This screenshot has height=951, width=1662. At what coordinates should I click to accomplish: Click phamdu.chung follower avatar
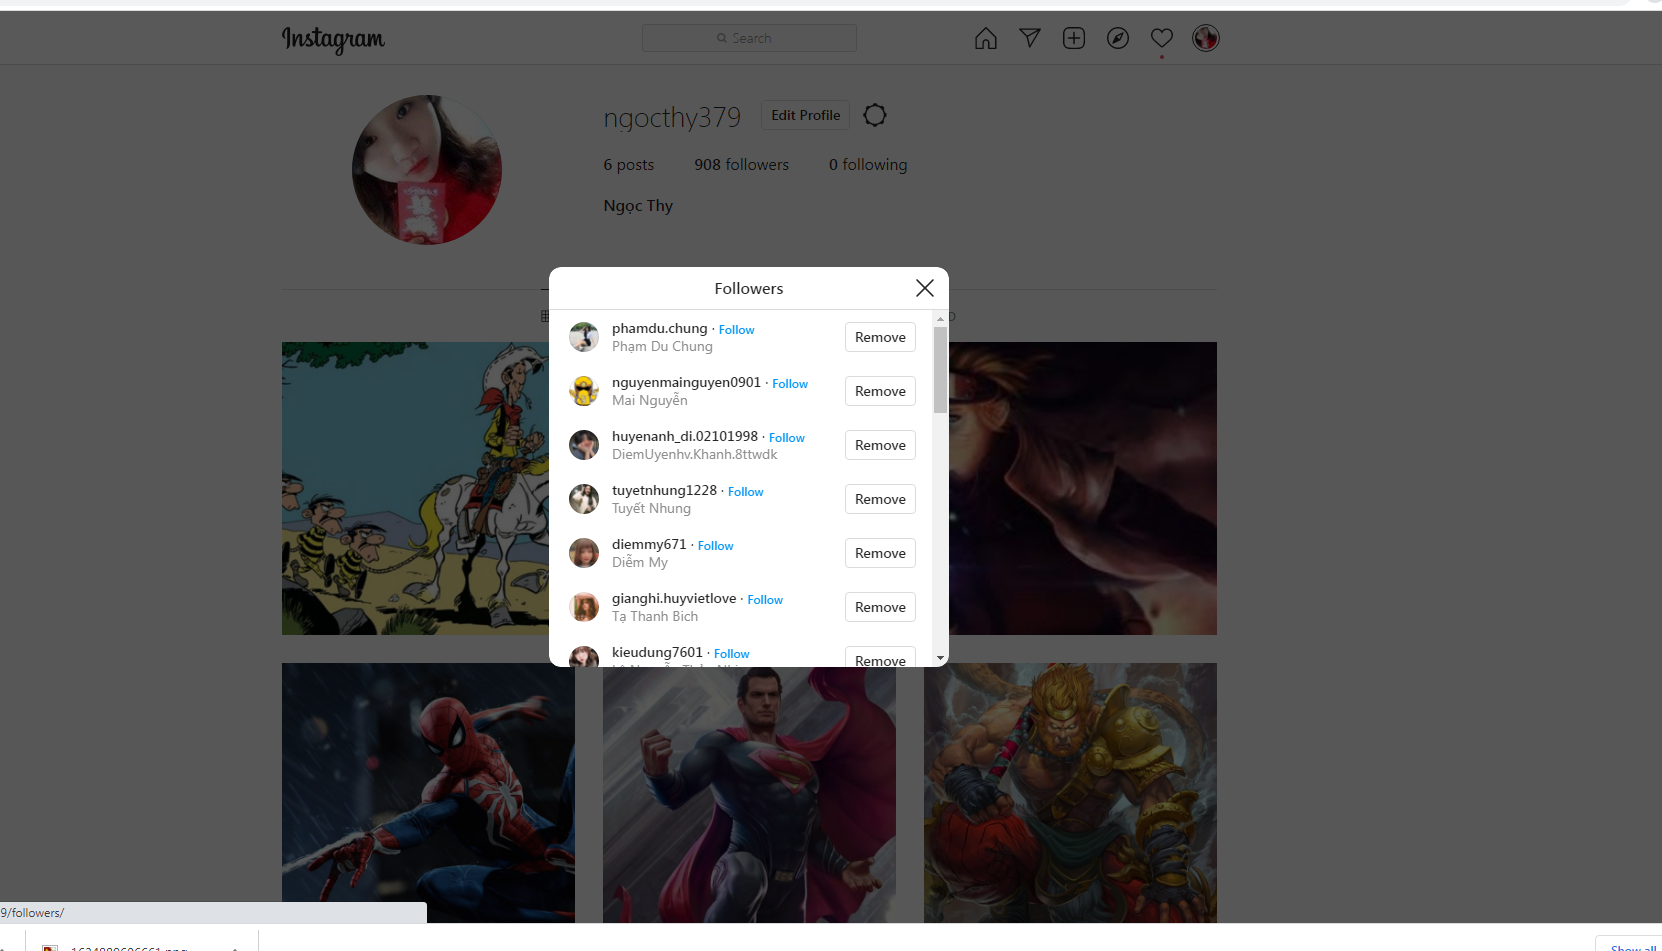click(x=584, y=337)
